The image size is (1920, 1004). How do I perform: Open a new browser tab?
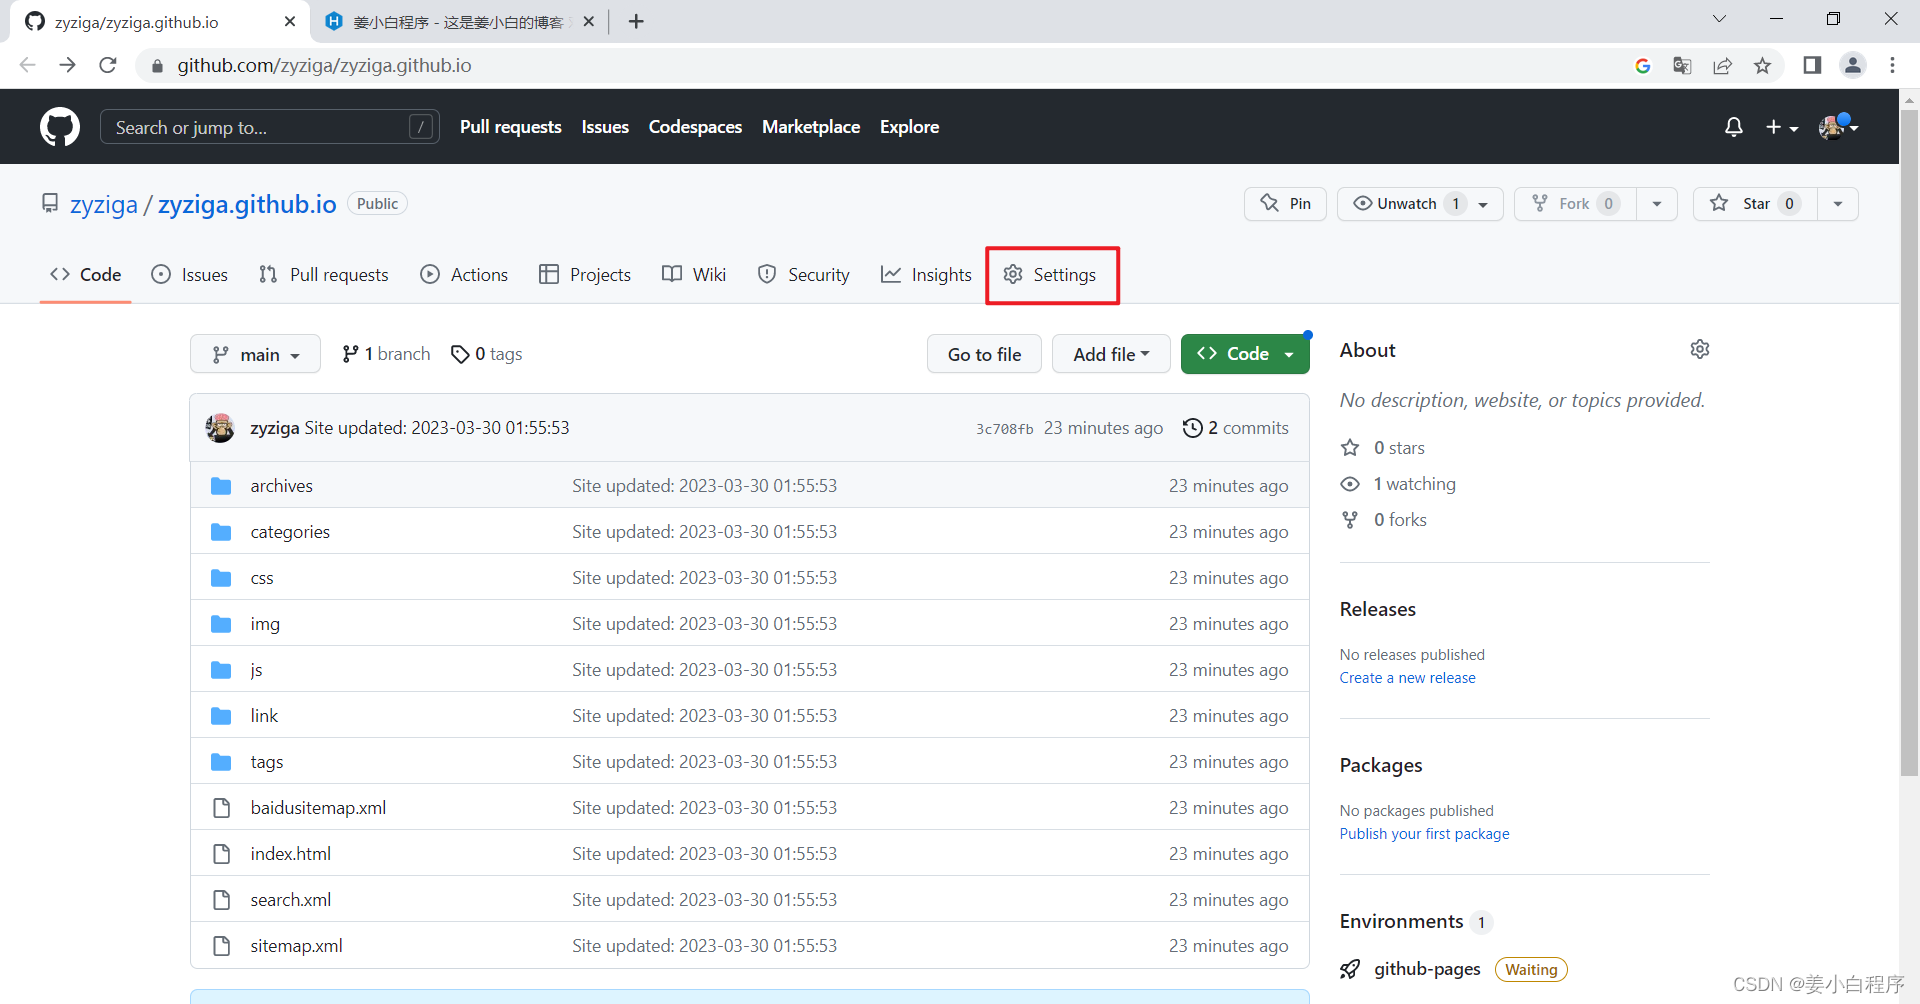[636, 21]
